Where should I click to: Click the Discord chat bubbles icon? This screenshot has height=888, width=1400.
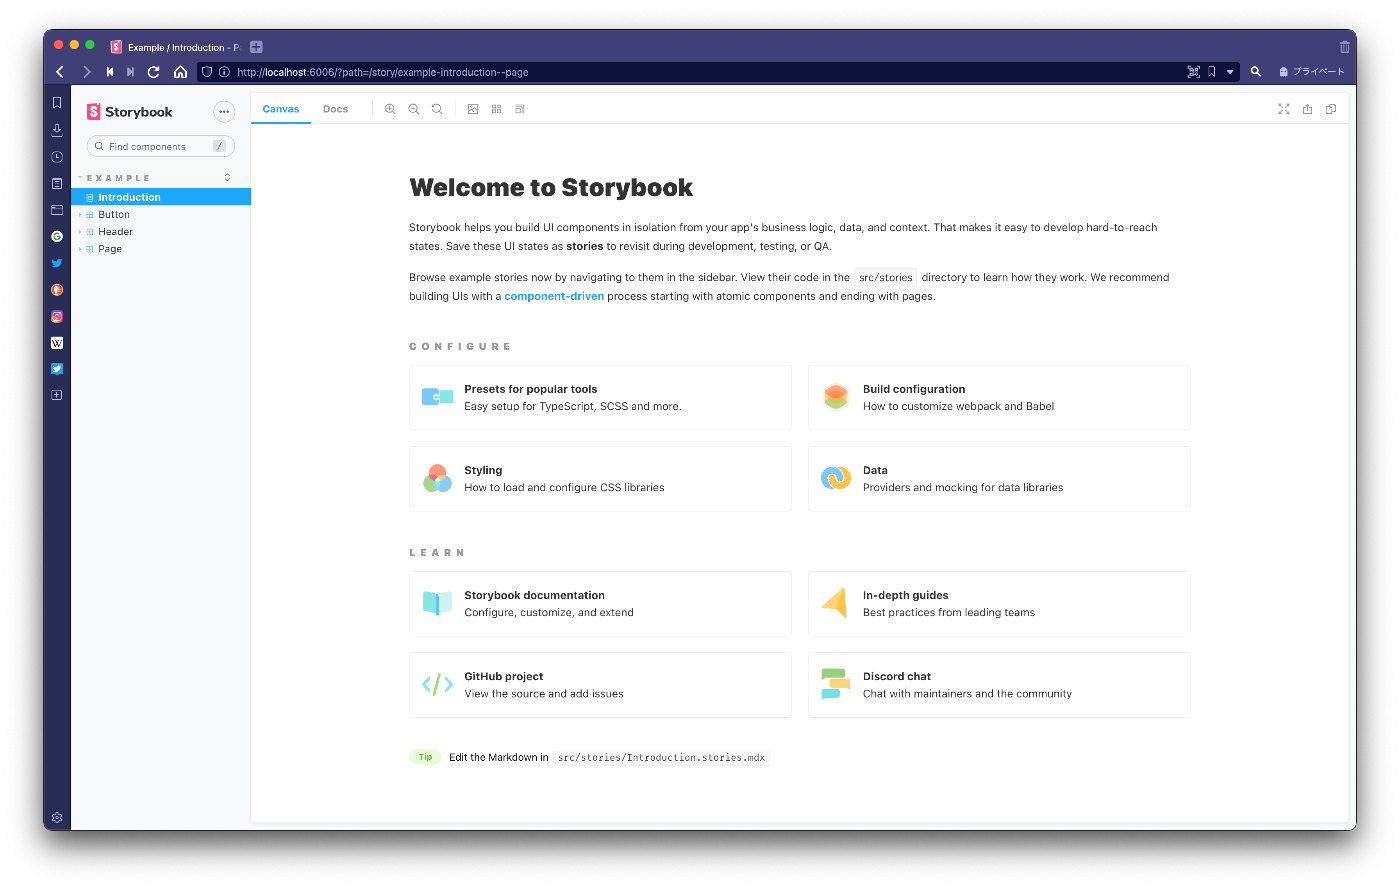coord(835,684)
